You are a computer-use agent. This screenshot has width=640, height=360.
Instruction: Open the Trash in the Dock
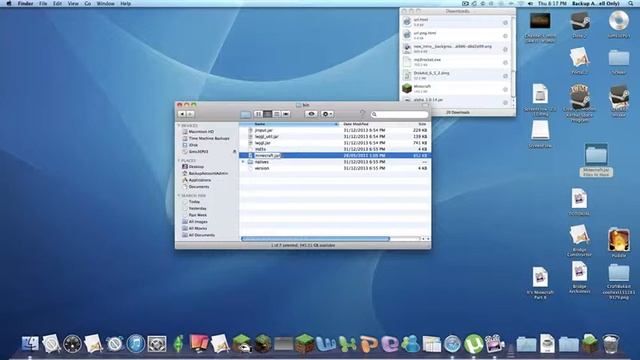pos(611,344)
